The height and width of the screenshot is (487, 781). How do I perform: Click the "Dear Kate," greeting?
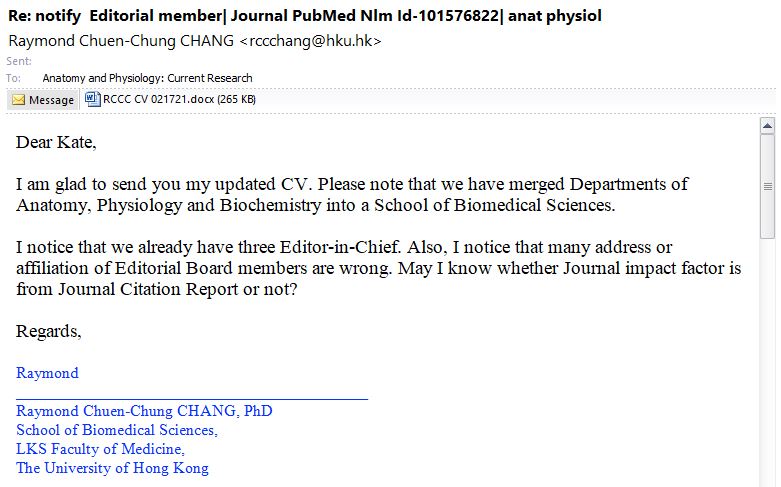56,143
